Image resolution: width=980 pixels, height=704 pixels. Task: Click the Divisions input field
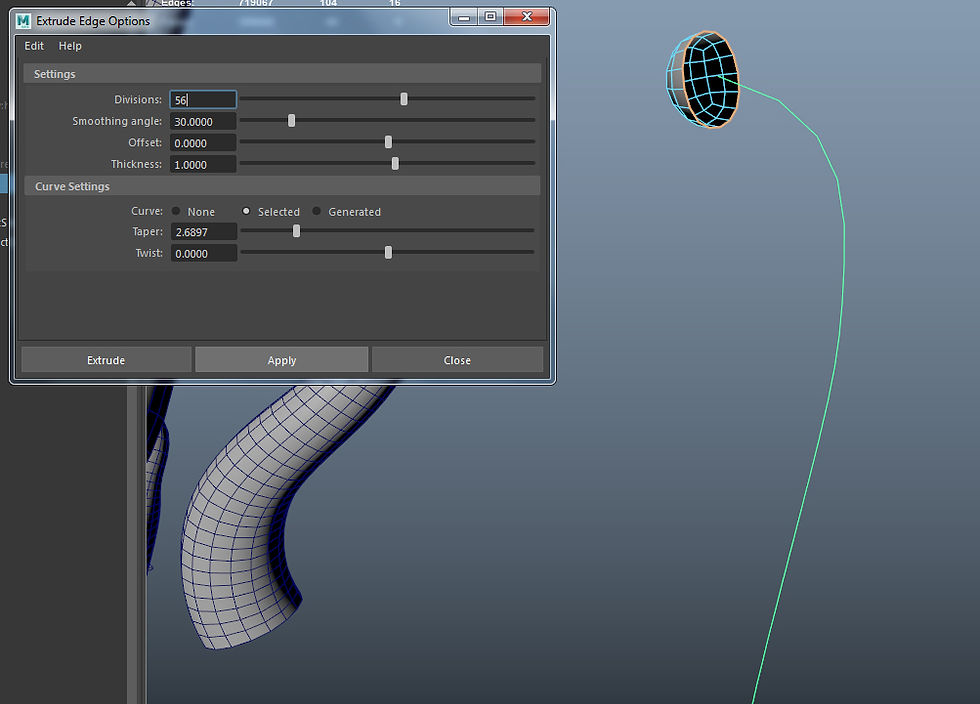pyautogui.click(x=203, y=99)
